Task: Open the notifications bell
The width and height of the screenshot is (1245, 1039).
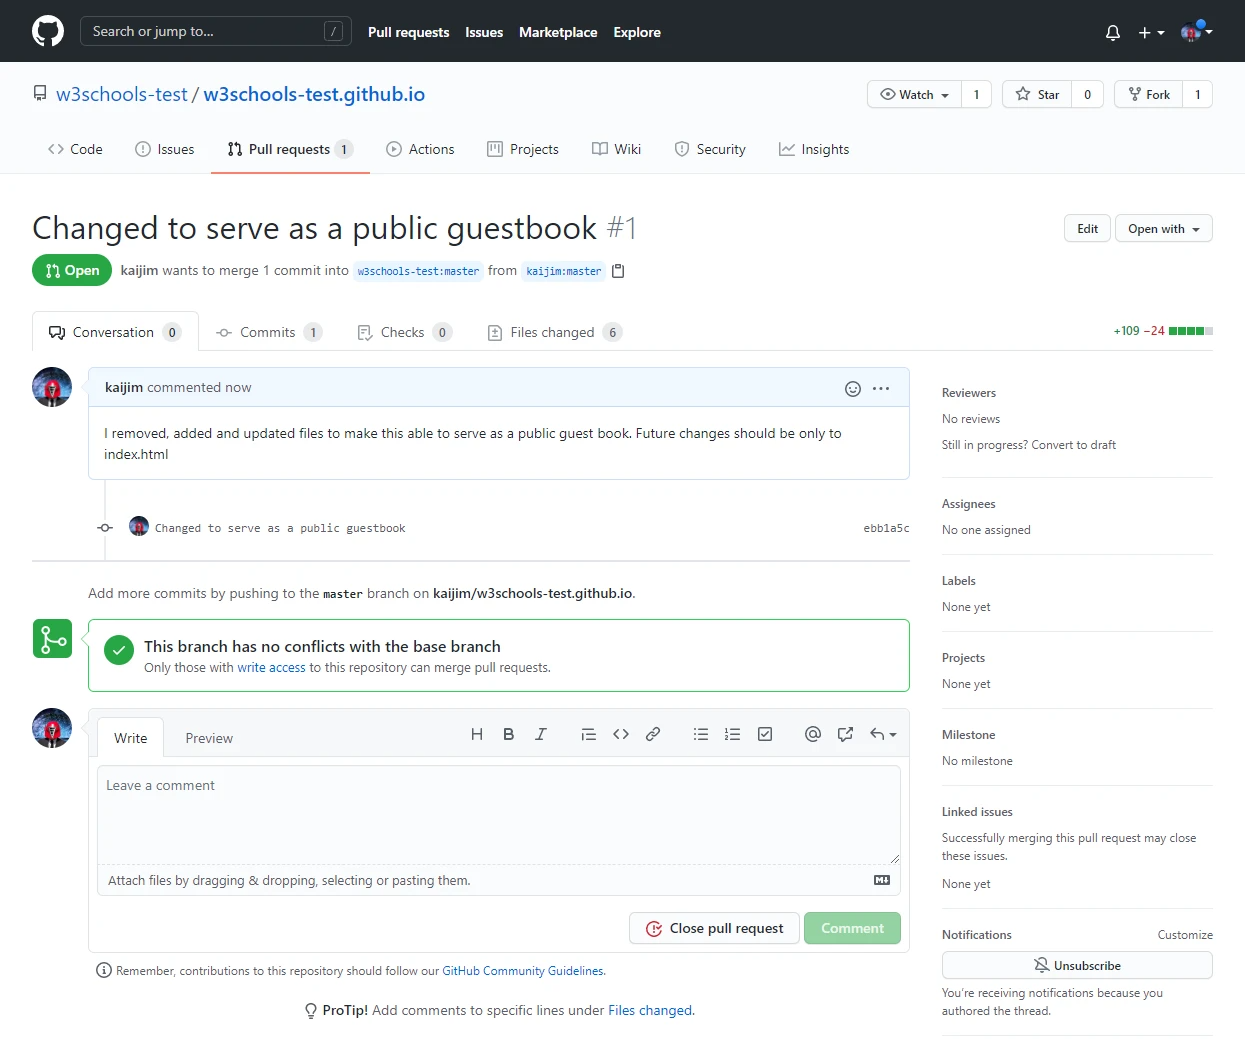Action: click(x=1112, y=32)
